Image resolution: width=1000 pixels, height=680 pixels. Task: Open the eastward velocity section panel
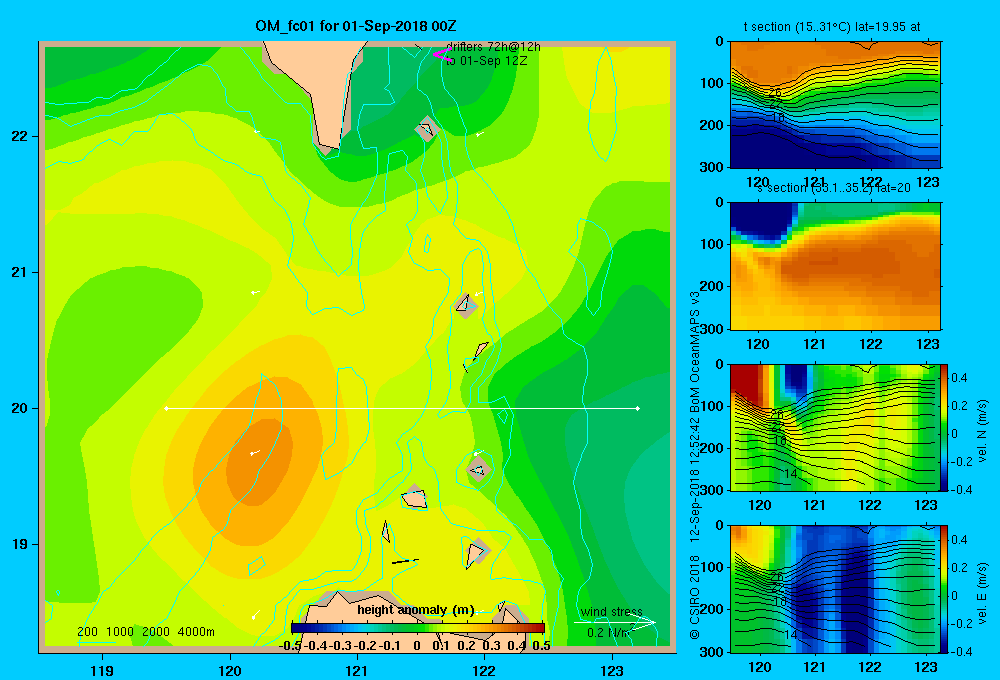[835, 589]
